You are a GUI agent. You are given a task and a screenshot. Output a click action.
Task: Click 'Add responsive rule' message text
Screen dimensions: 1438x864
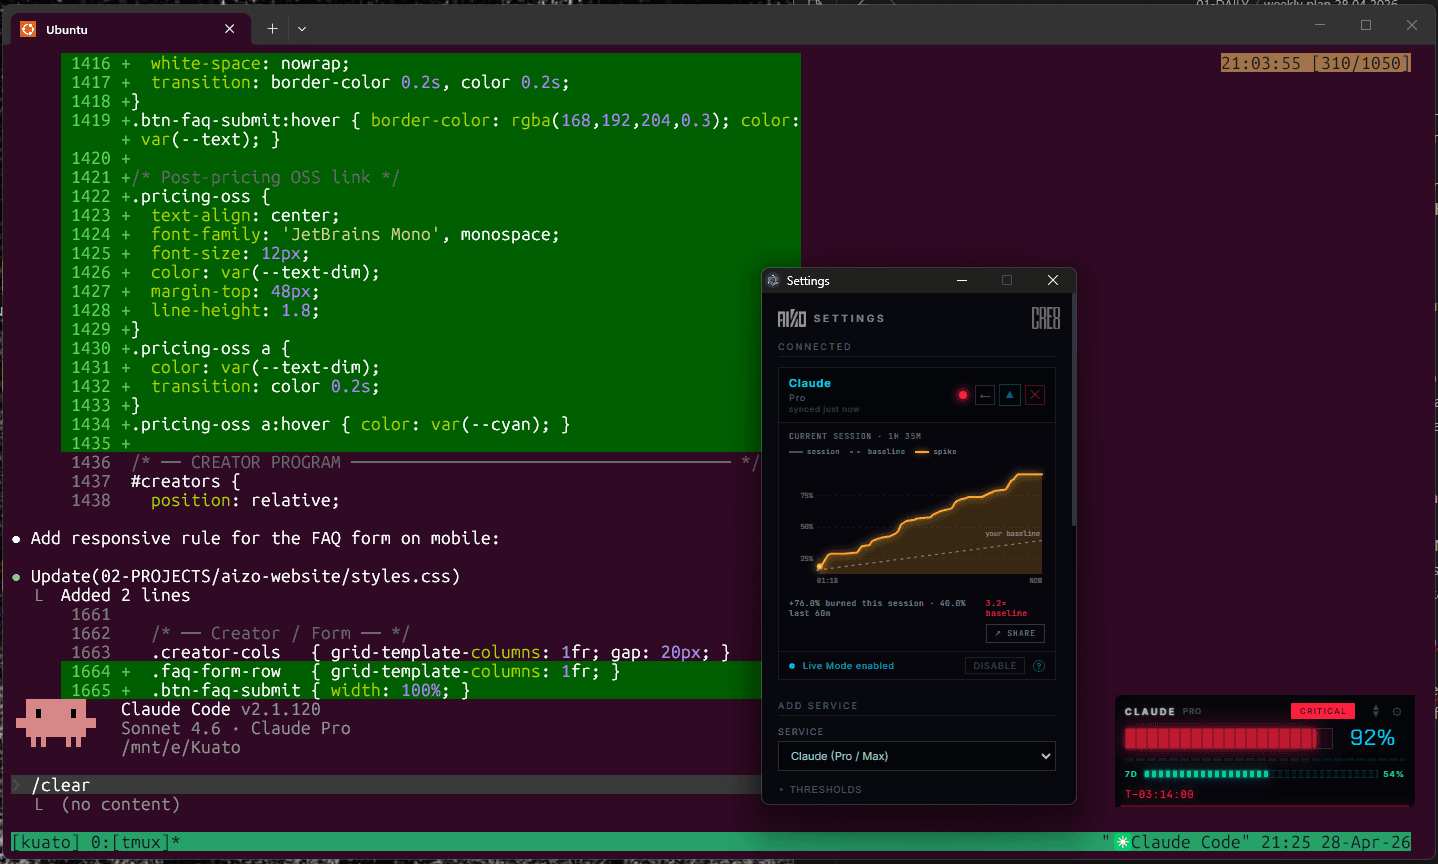pos(265,538)
